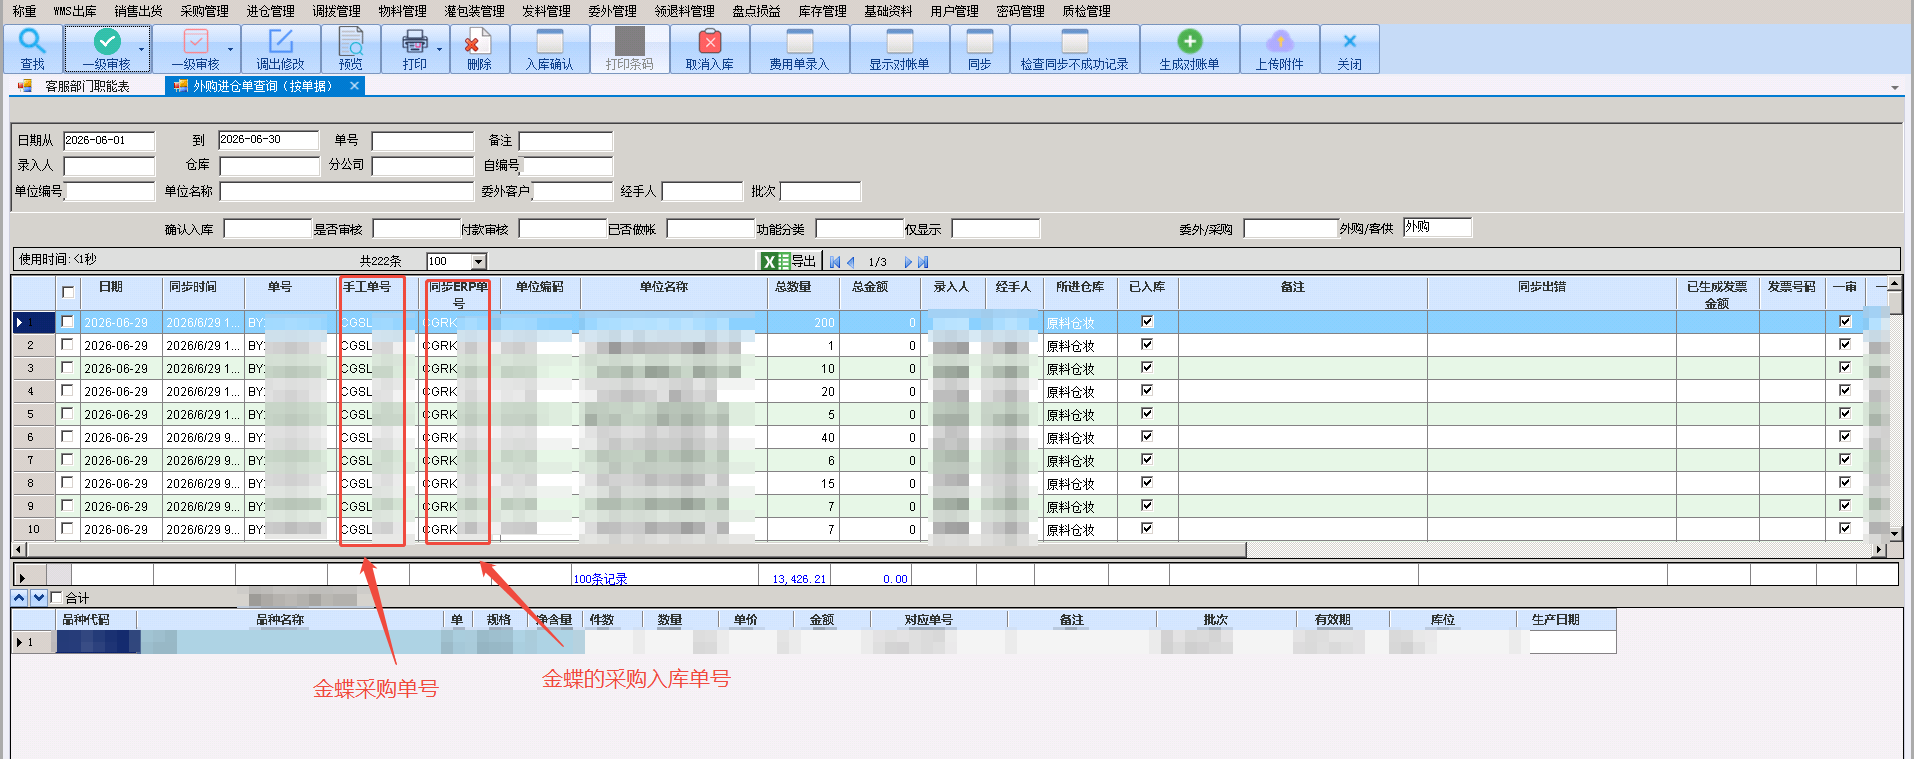Image resolution: width=1914 pixels, height=759 pixels.
Task: Expand the 打印 button dropdown arrow
Action: (440, 48)
